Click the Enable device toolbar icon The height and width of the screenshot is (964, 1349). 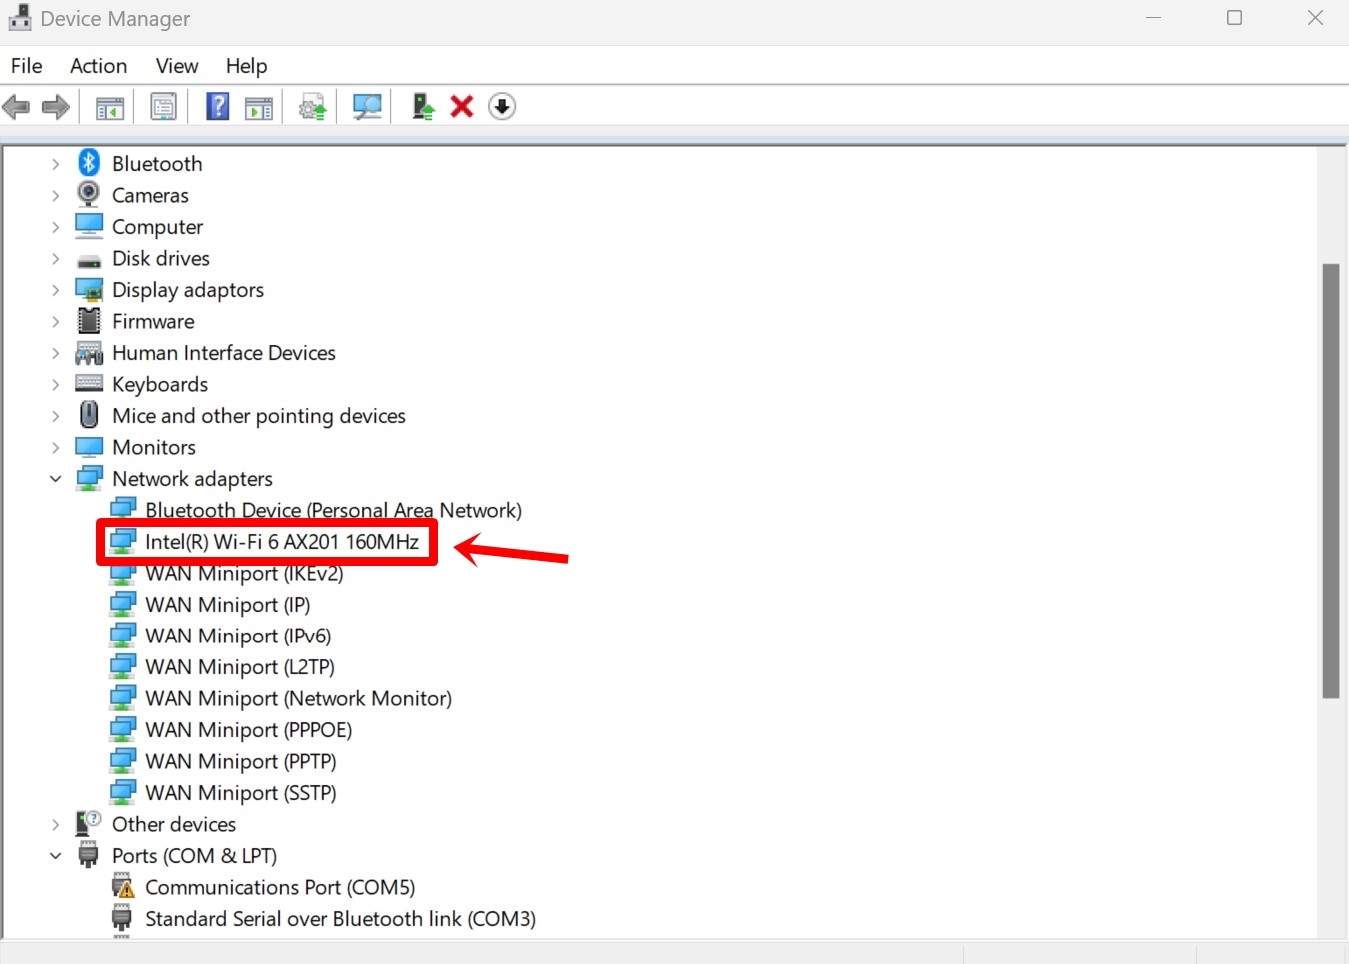(423, 106)
